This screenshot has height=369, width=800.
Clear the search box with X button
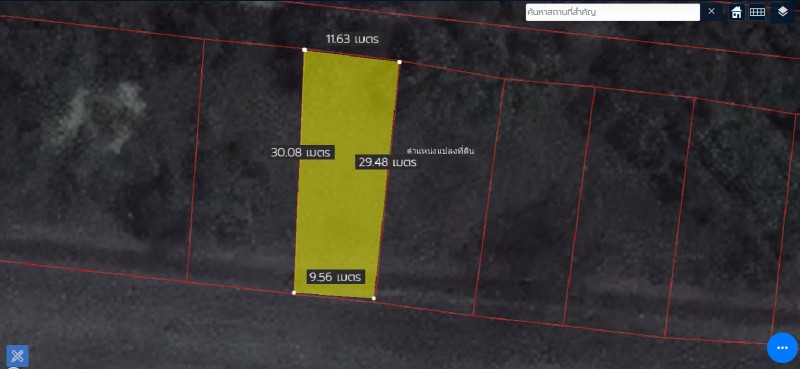pyautogui.click(x=712, y=12)
